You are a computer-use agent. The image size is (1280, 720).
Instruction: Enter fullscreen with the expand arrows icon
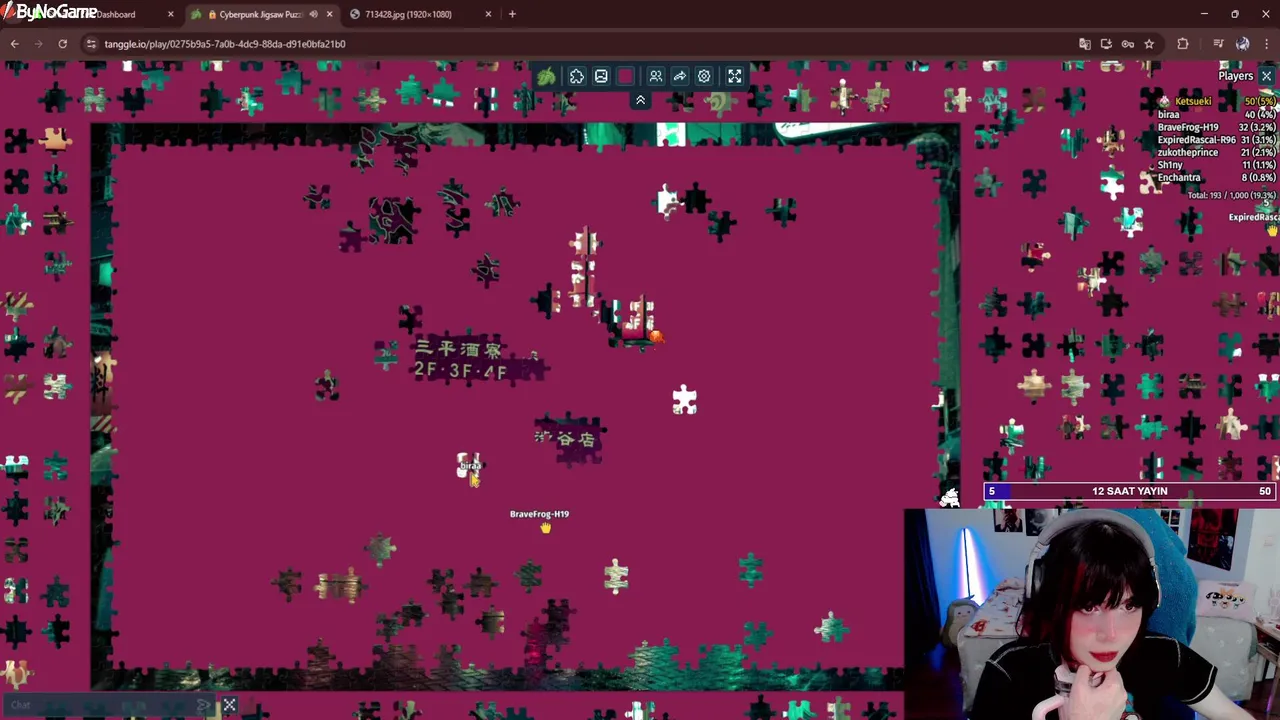tap(735, 77)
